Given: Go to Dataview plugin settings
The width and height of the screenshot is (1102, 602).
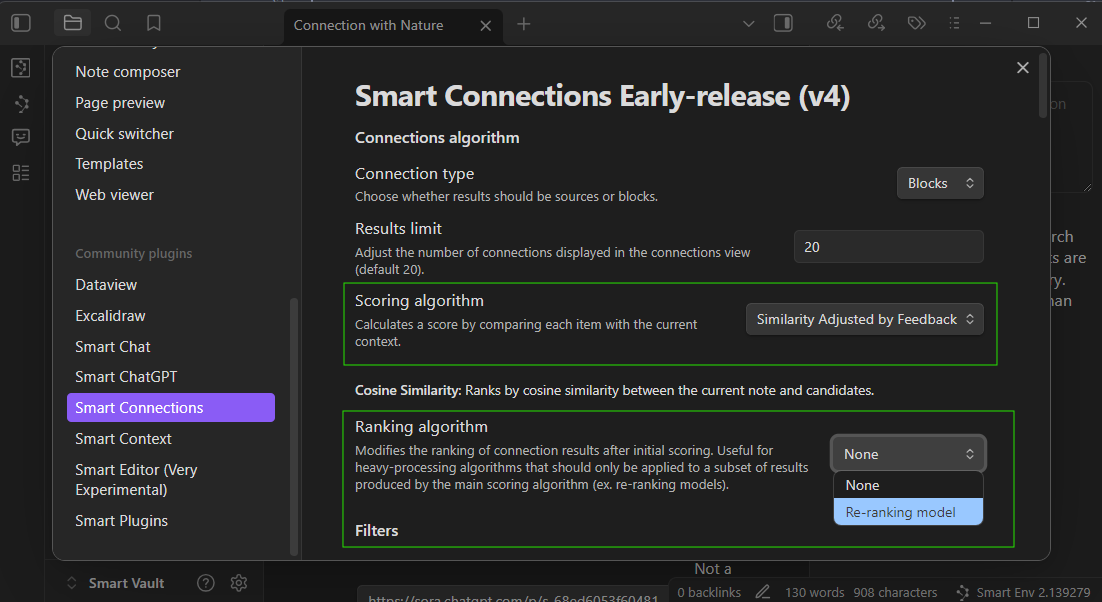Looking at the screenshot, I should coord(106,285).
